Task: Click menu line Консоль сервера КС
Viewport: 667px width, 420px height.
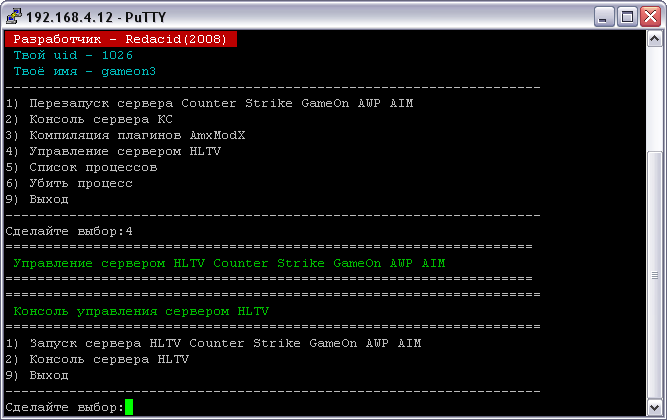Action: pos(89,120)
